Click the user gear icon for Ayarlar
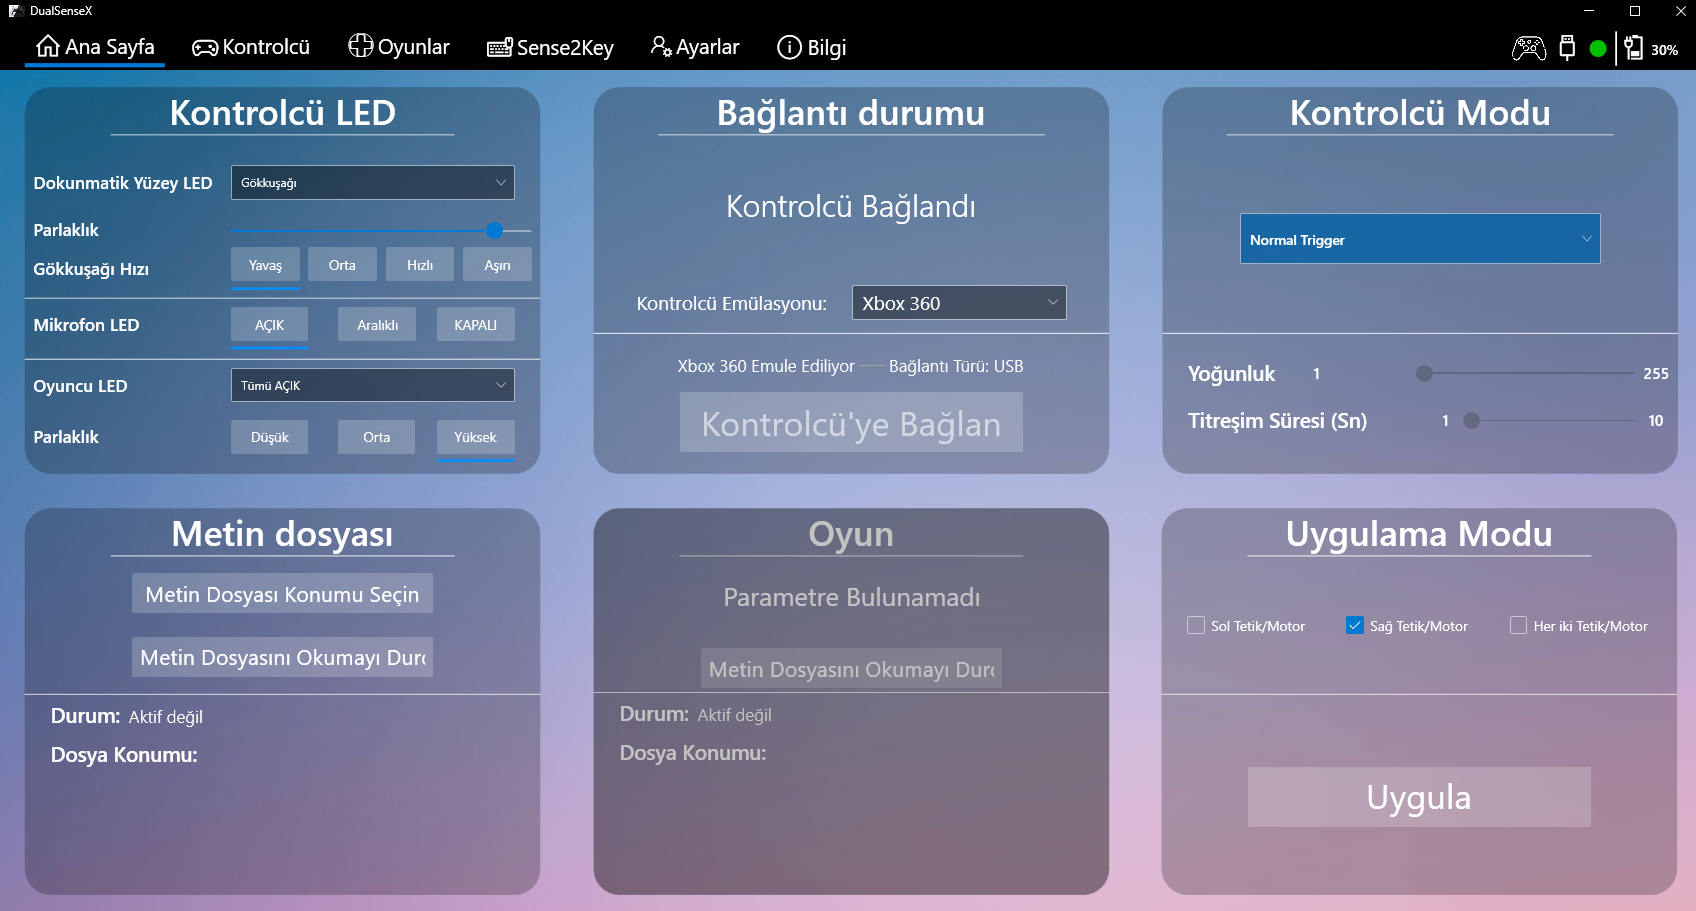This screenshot has width=1696, height=911. tap(661, 46)
